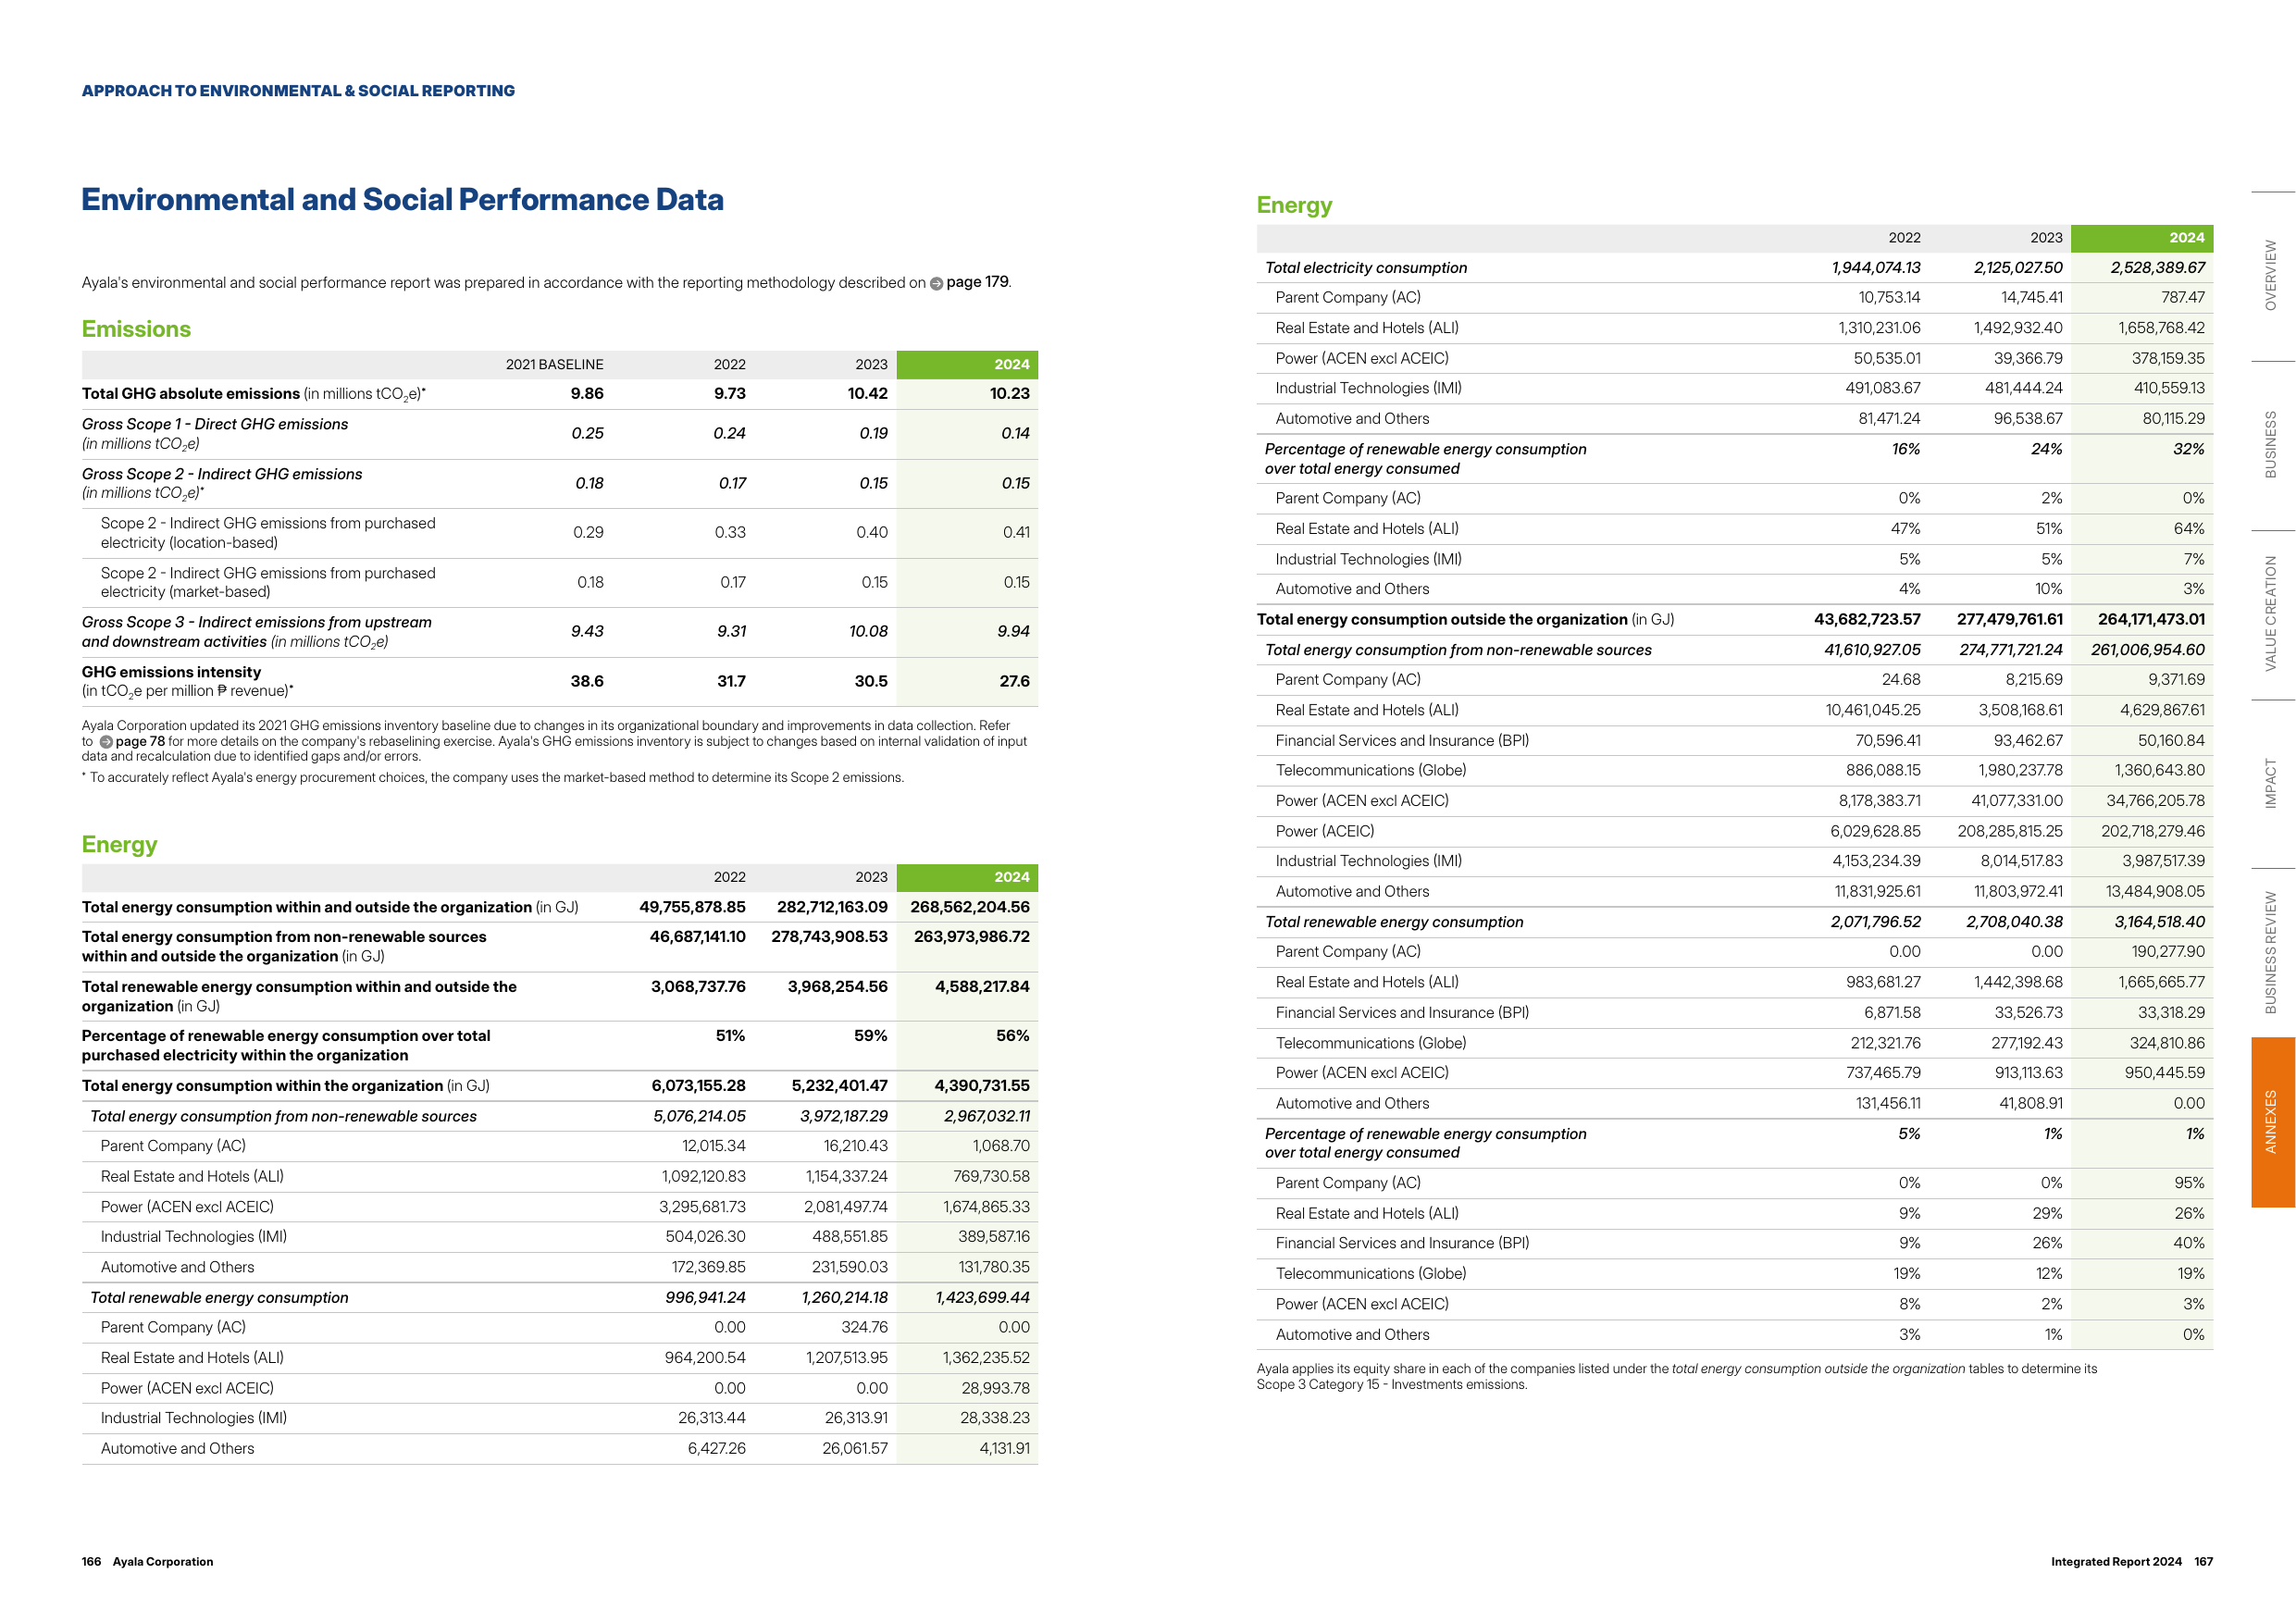Image resolution: width=2296 pixels, height=1623 pixels.
Task: Click the 32% renewable percentage for 2024
Action: coord(2188,449)
